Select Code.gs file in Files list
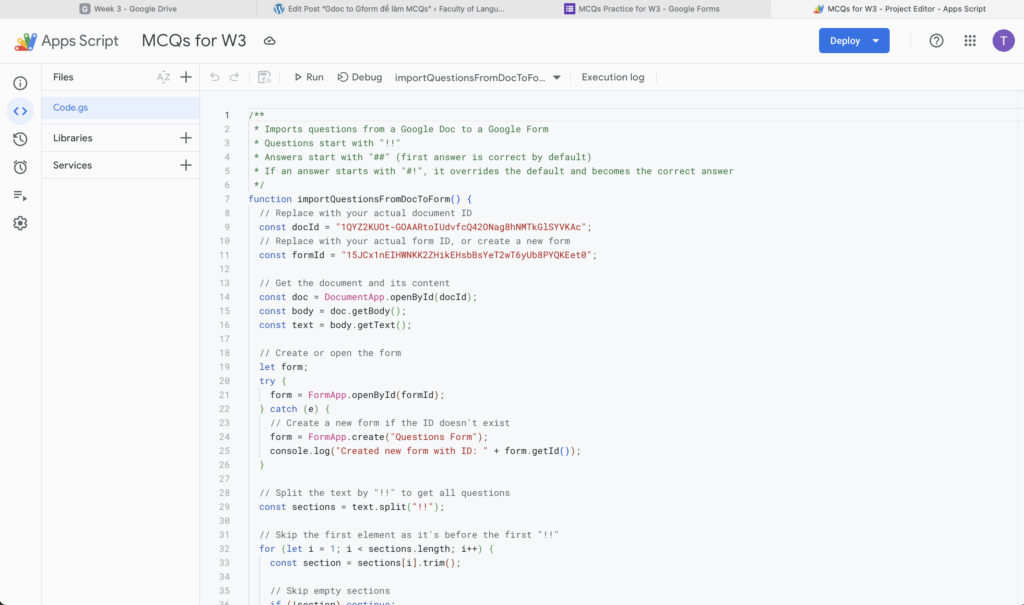 pos(70,107)
